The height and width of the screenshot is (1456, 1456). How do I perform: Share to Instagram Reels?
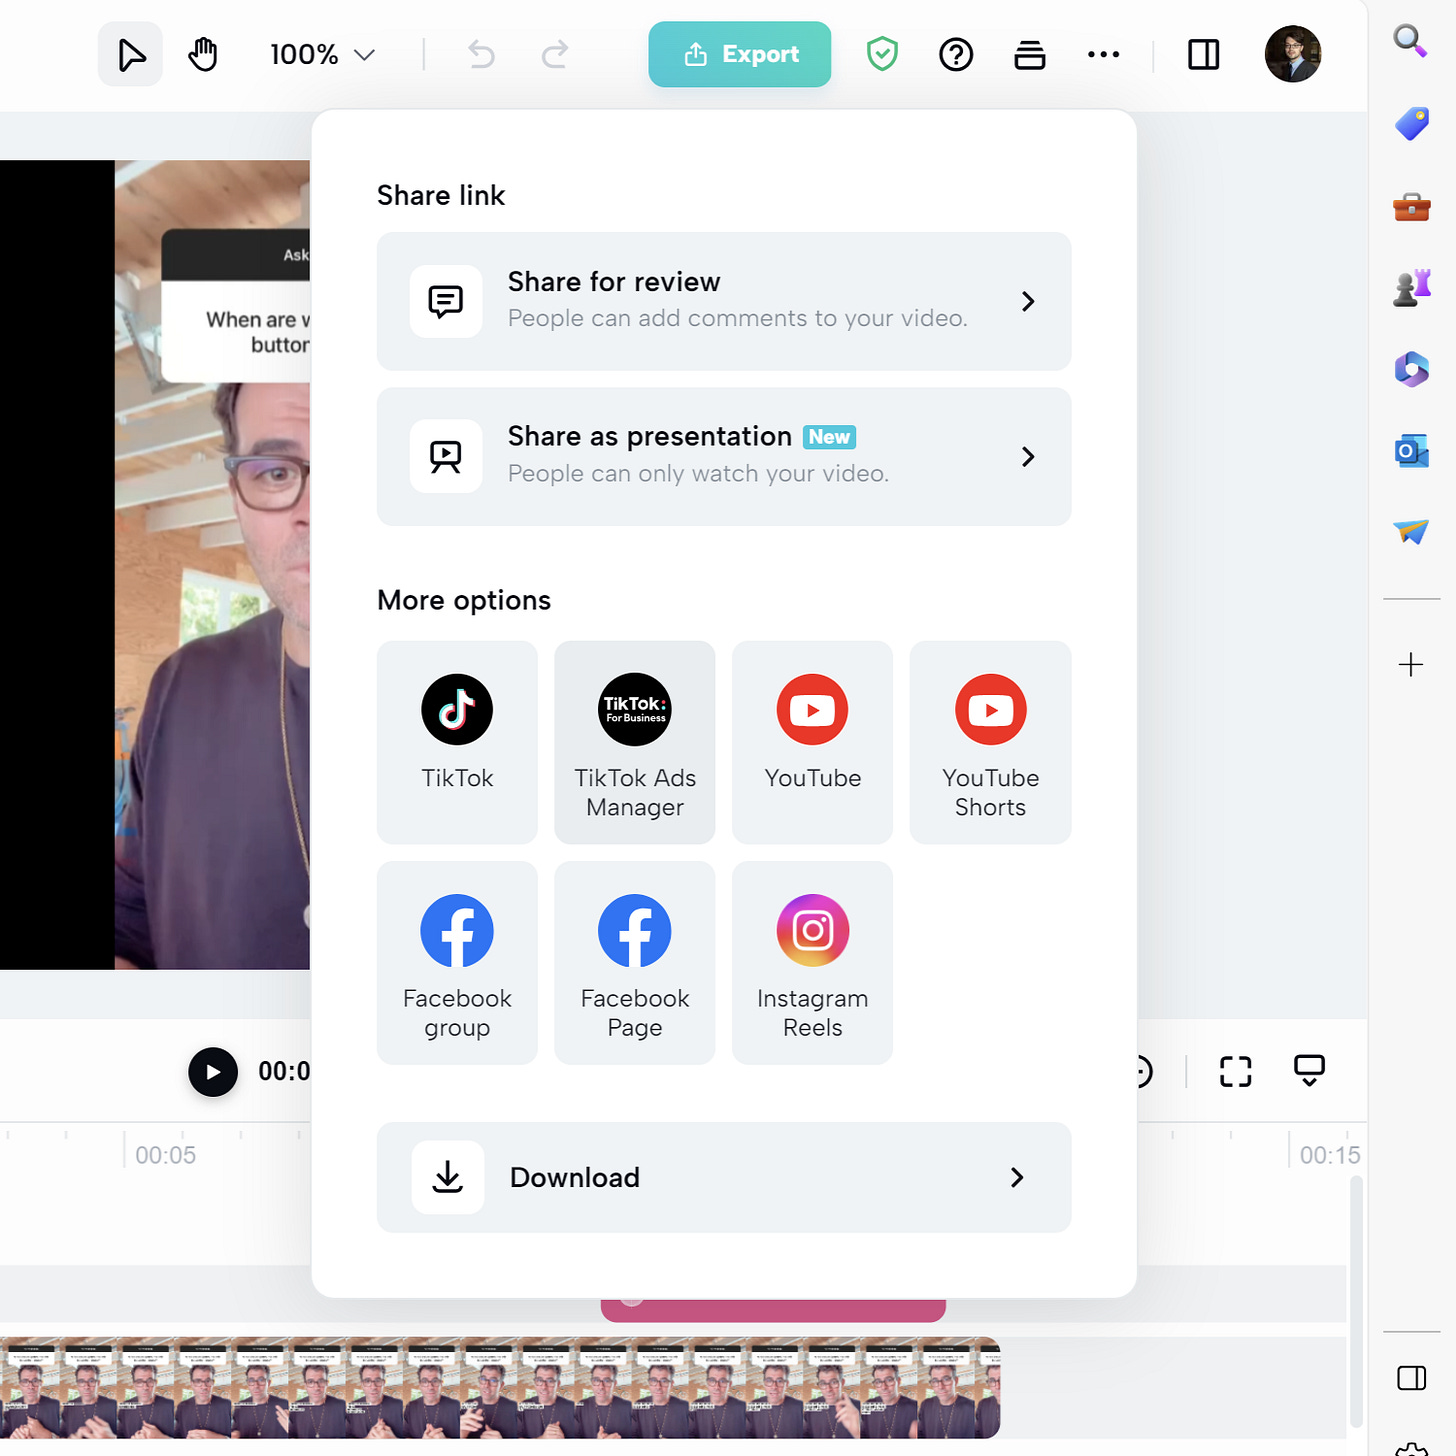[813, 963]
